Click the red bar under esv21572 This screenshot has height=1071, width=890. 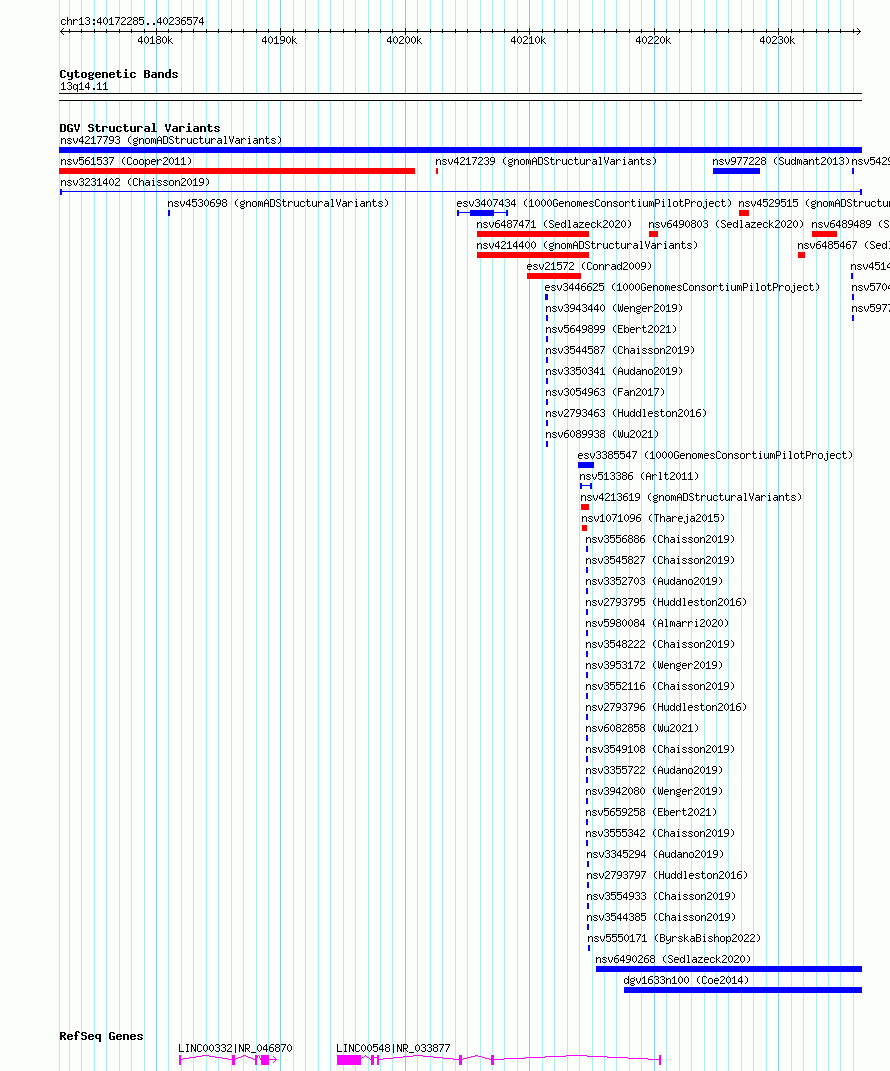[x=554, y=276]
